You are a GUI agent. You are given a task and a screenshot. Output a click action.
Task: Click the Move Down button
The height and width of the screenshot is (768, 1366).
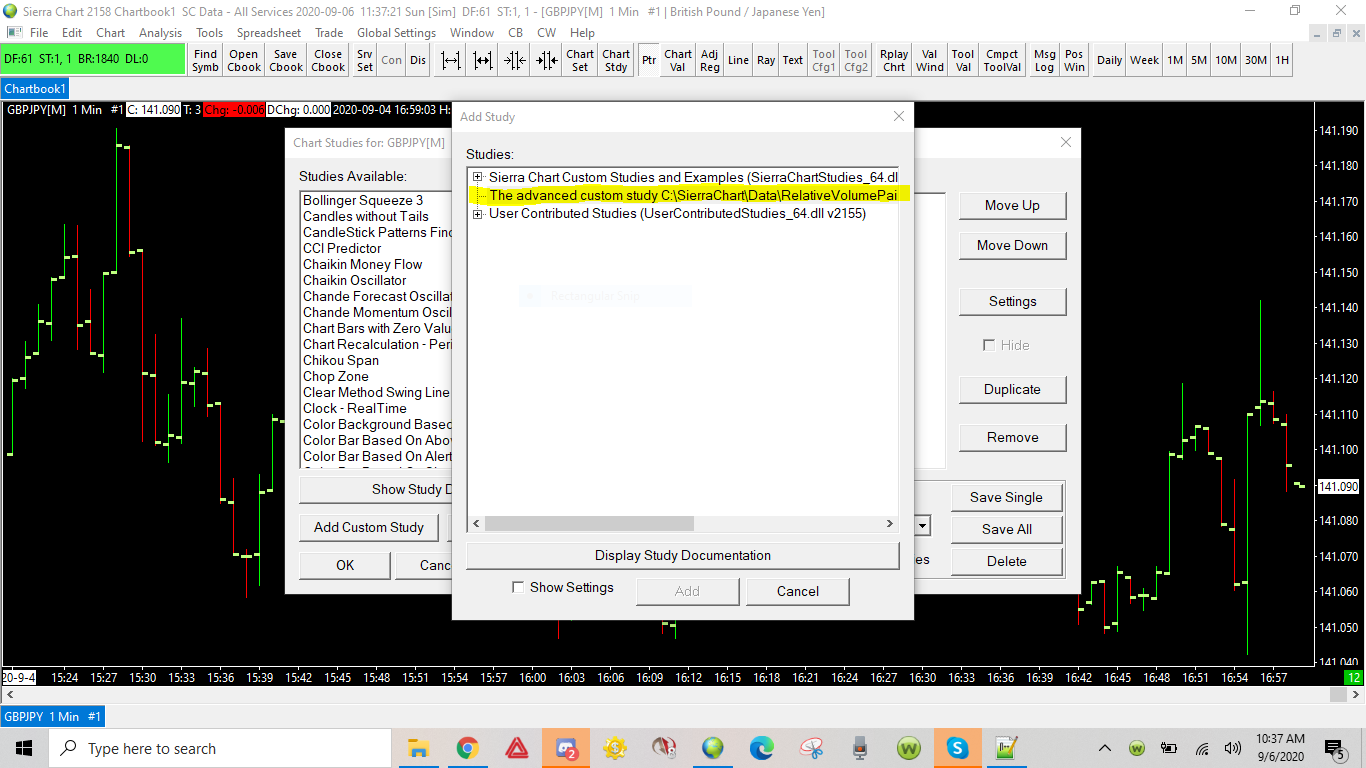(x=1012, y=245)
